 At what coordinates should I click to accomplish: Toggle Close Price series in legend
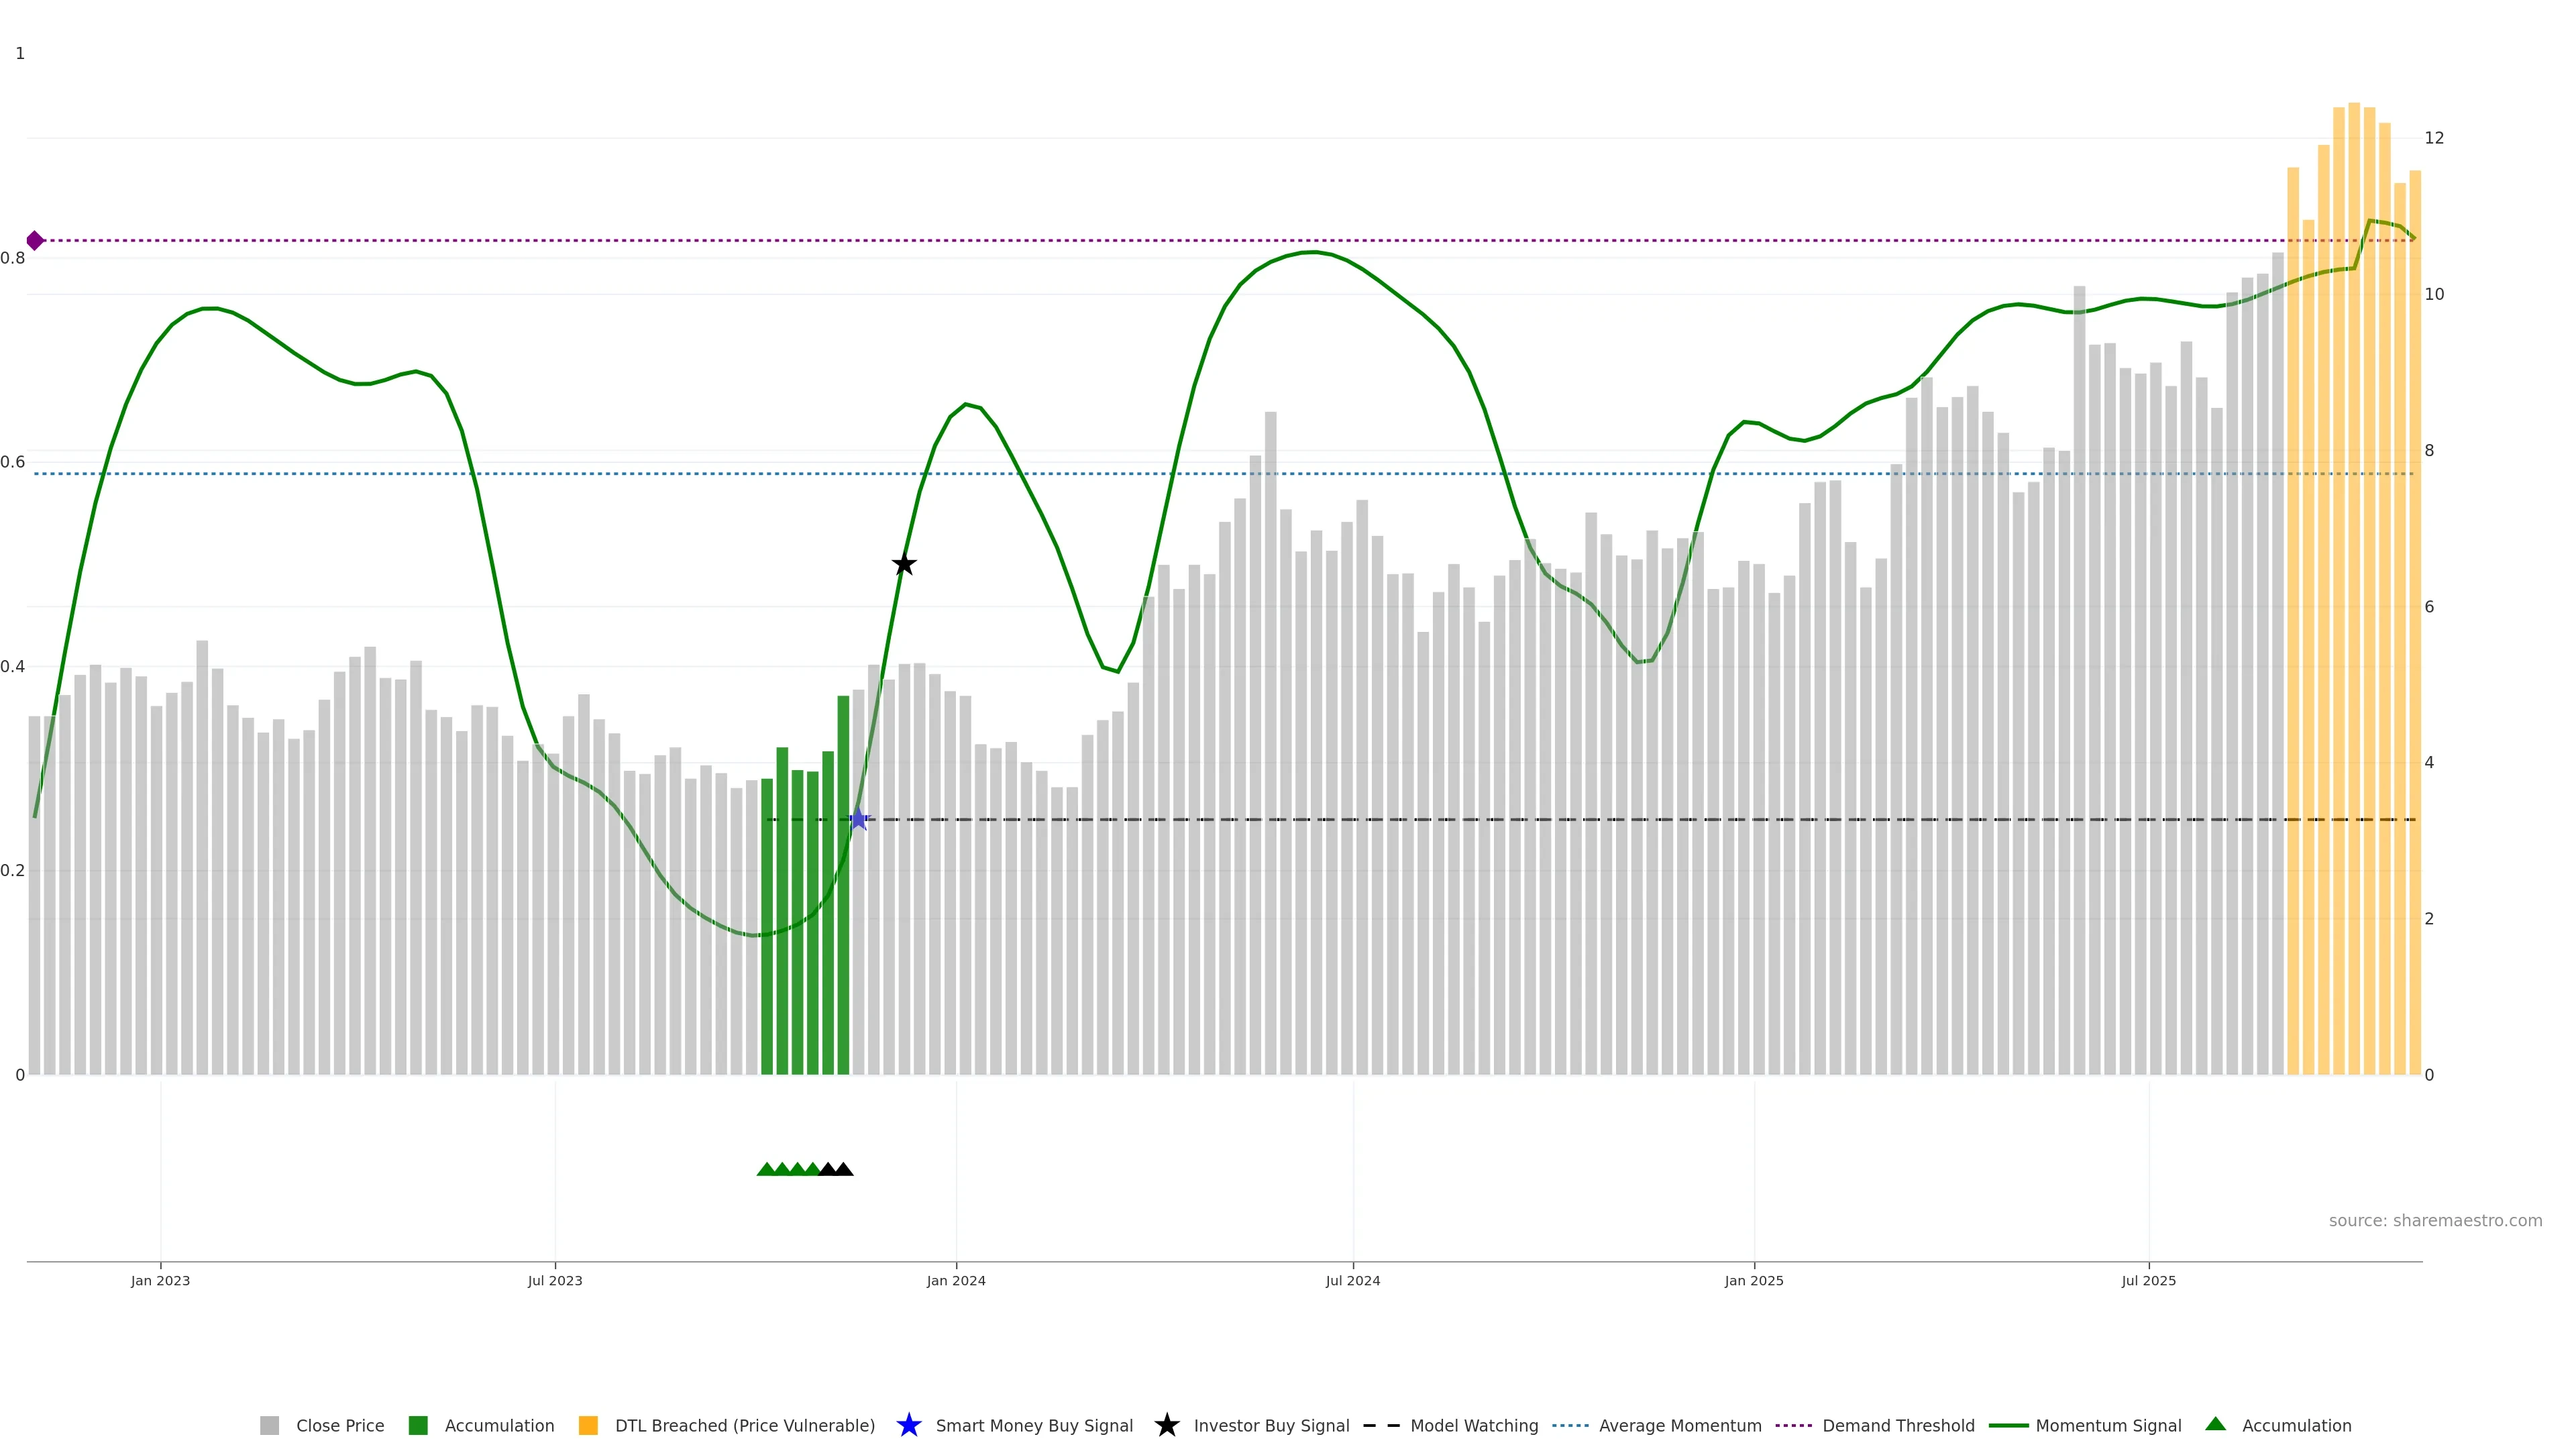[x=339, y=1425]
